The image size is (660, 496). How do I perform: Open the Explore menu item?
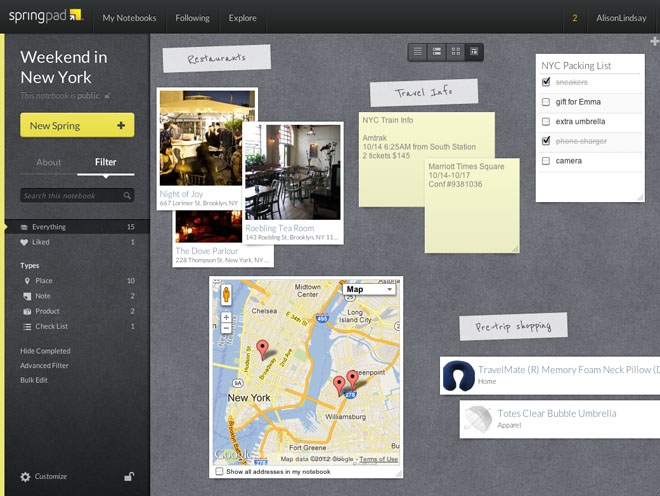click(242, 18)
